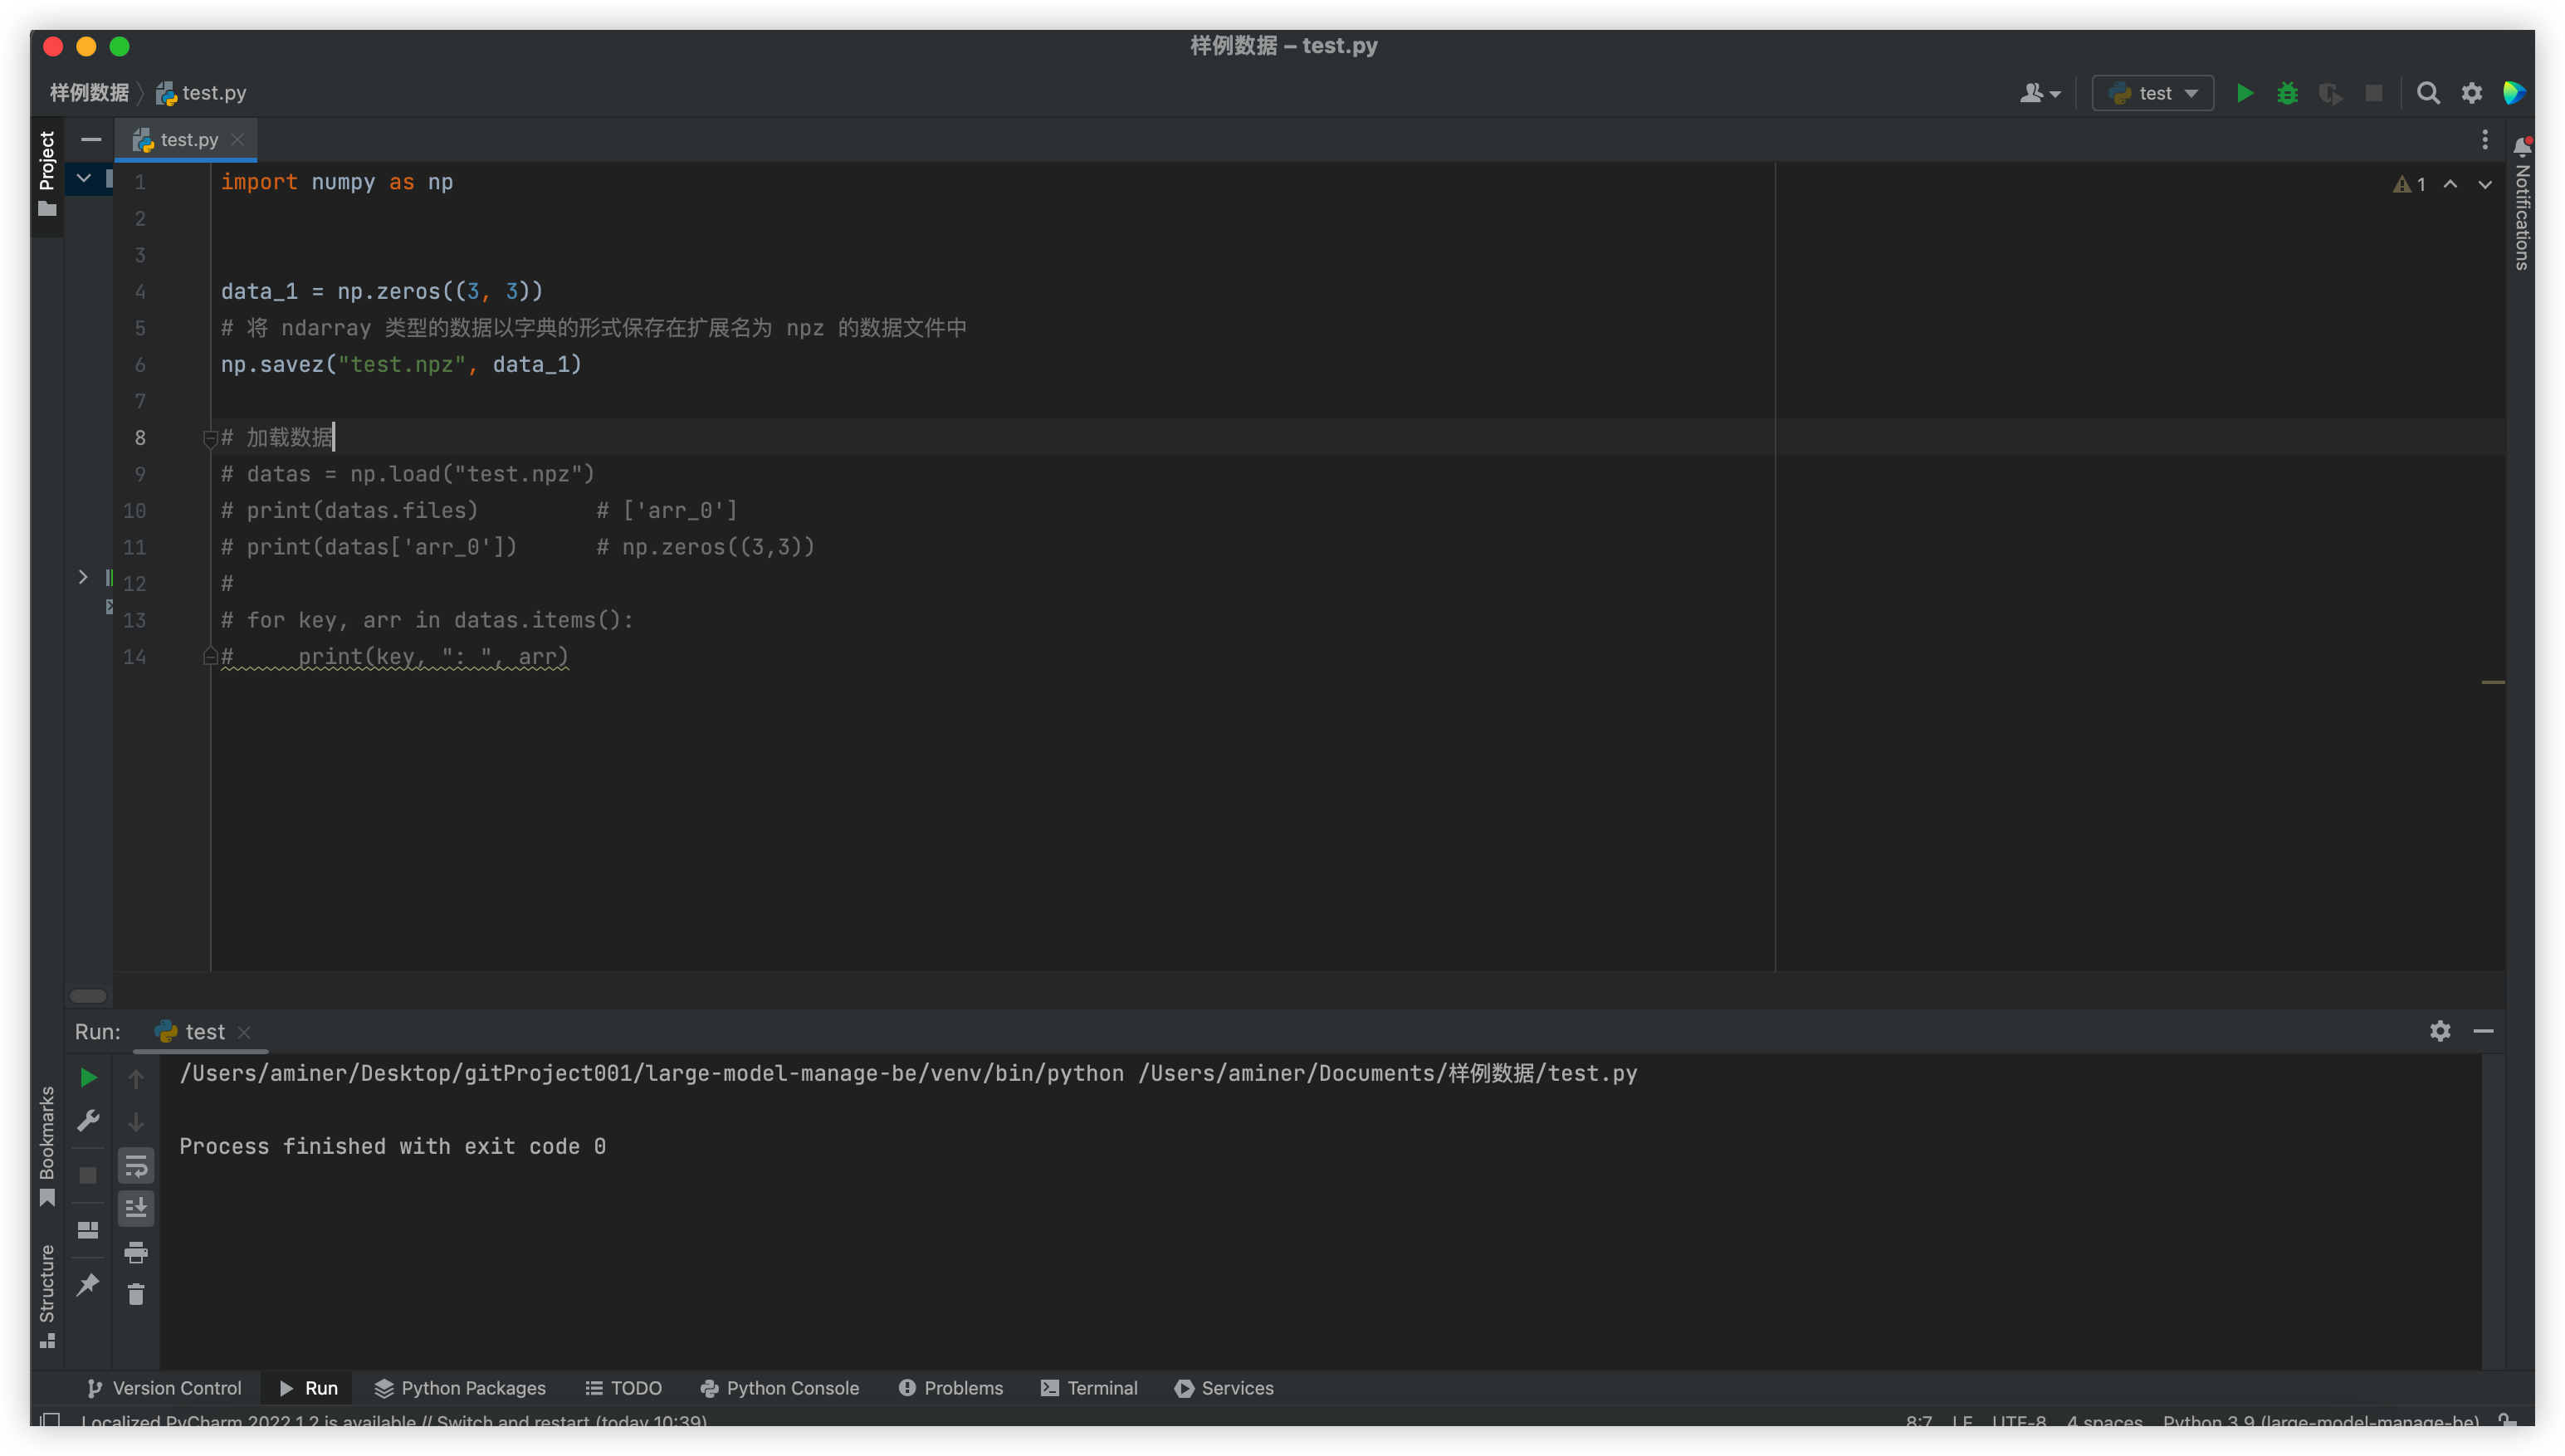Open the test run configuration dropdown
The height and width of the screenshot is (1456, 2565).
click(x=2153, y=93)
